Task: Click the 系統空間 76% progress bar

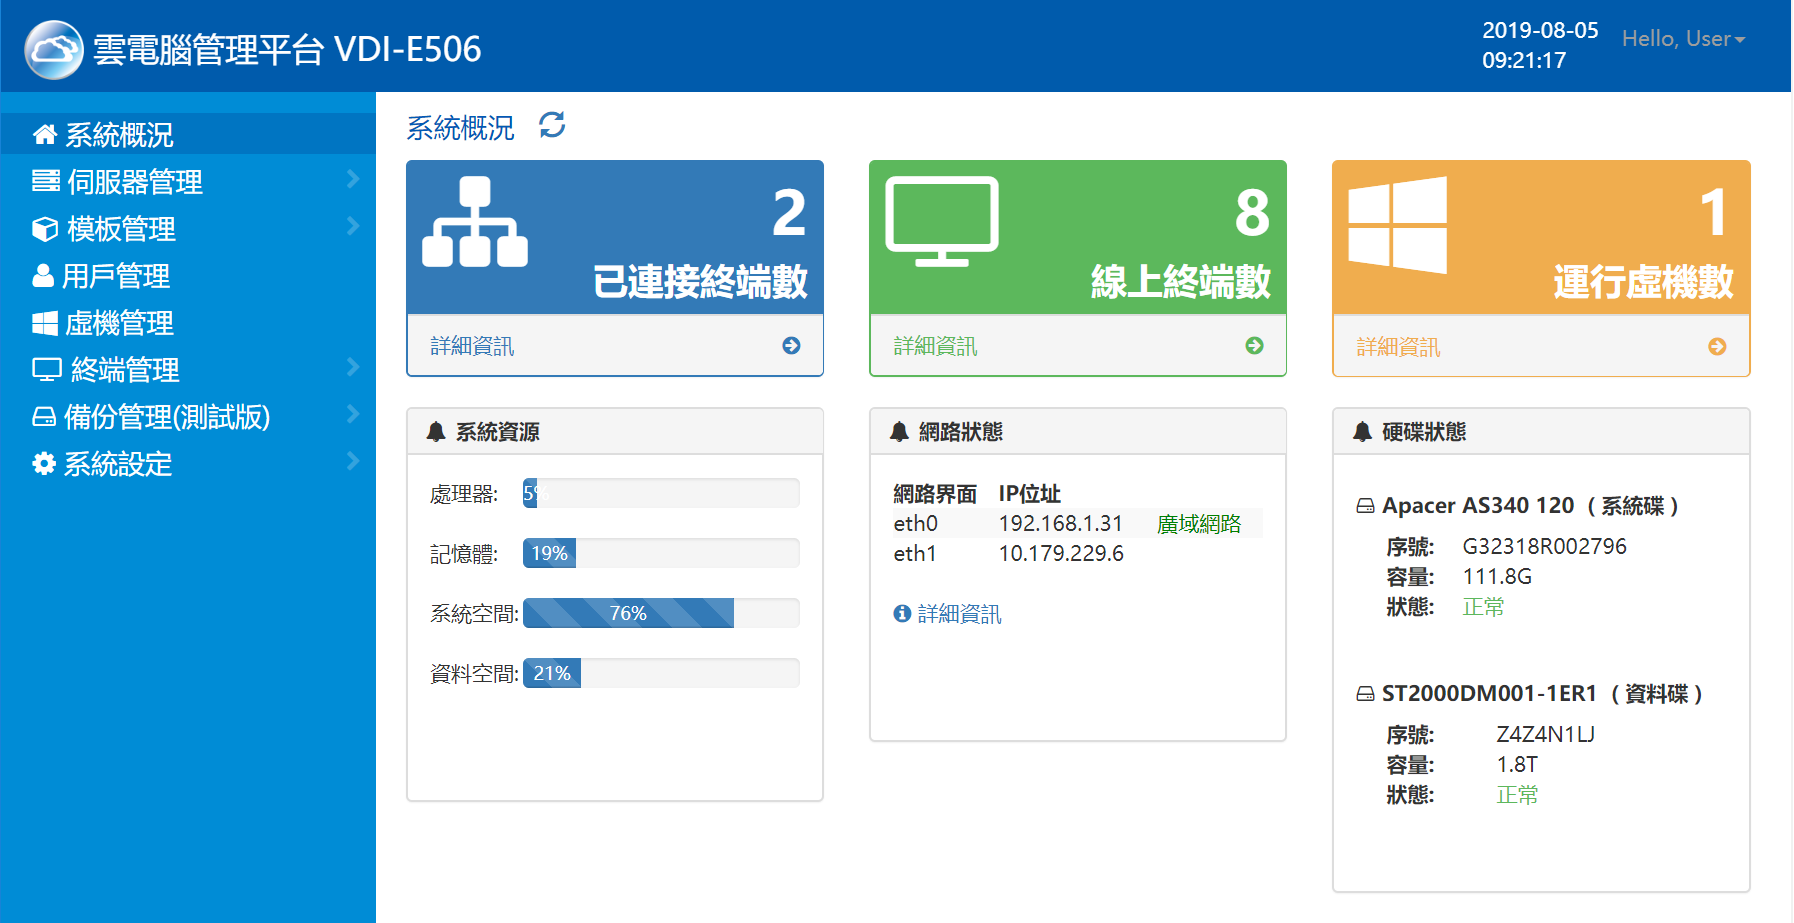Action: pyautogui.click(x=628, y=613)
